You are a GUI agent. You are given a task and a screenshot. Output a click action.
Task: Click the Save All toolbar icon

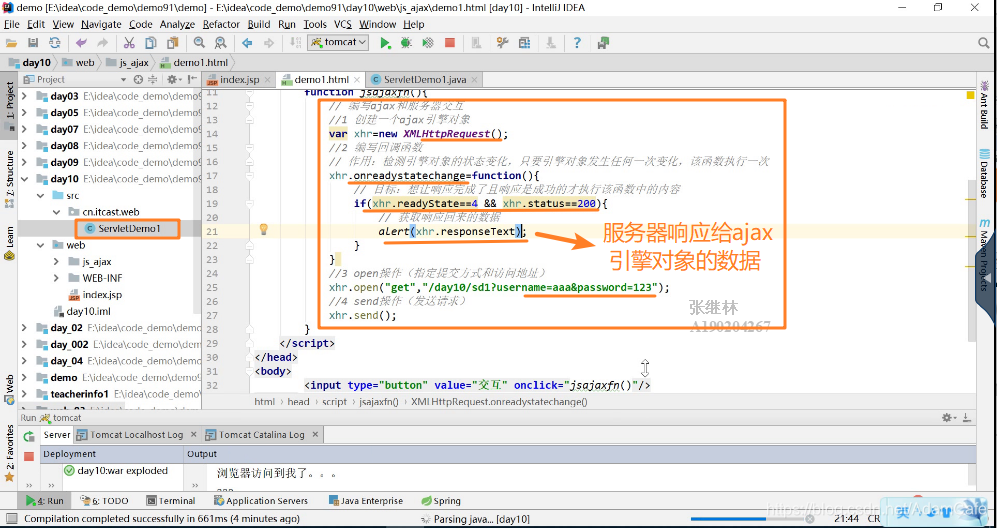coord(33,43)
